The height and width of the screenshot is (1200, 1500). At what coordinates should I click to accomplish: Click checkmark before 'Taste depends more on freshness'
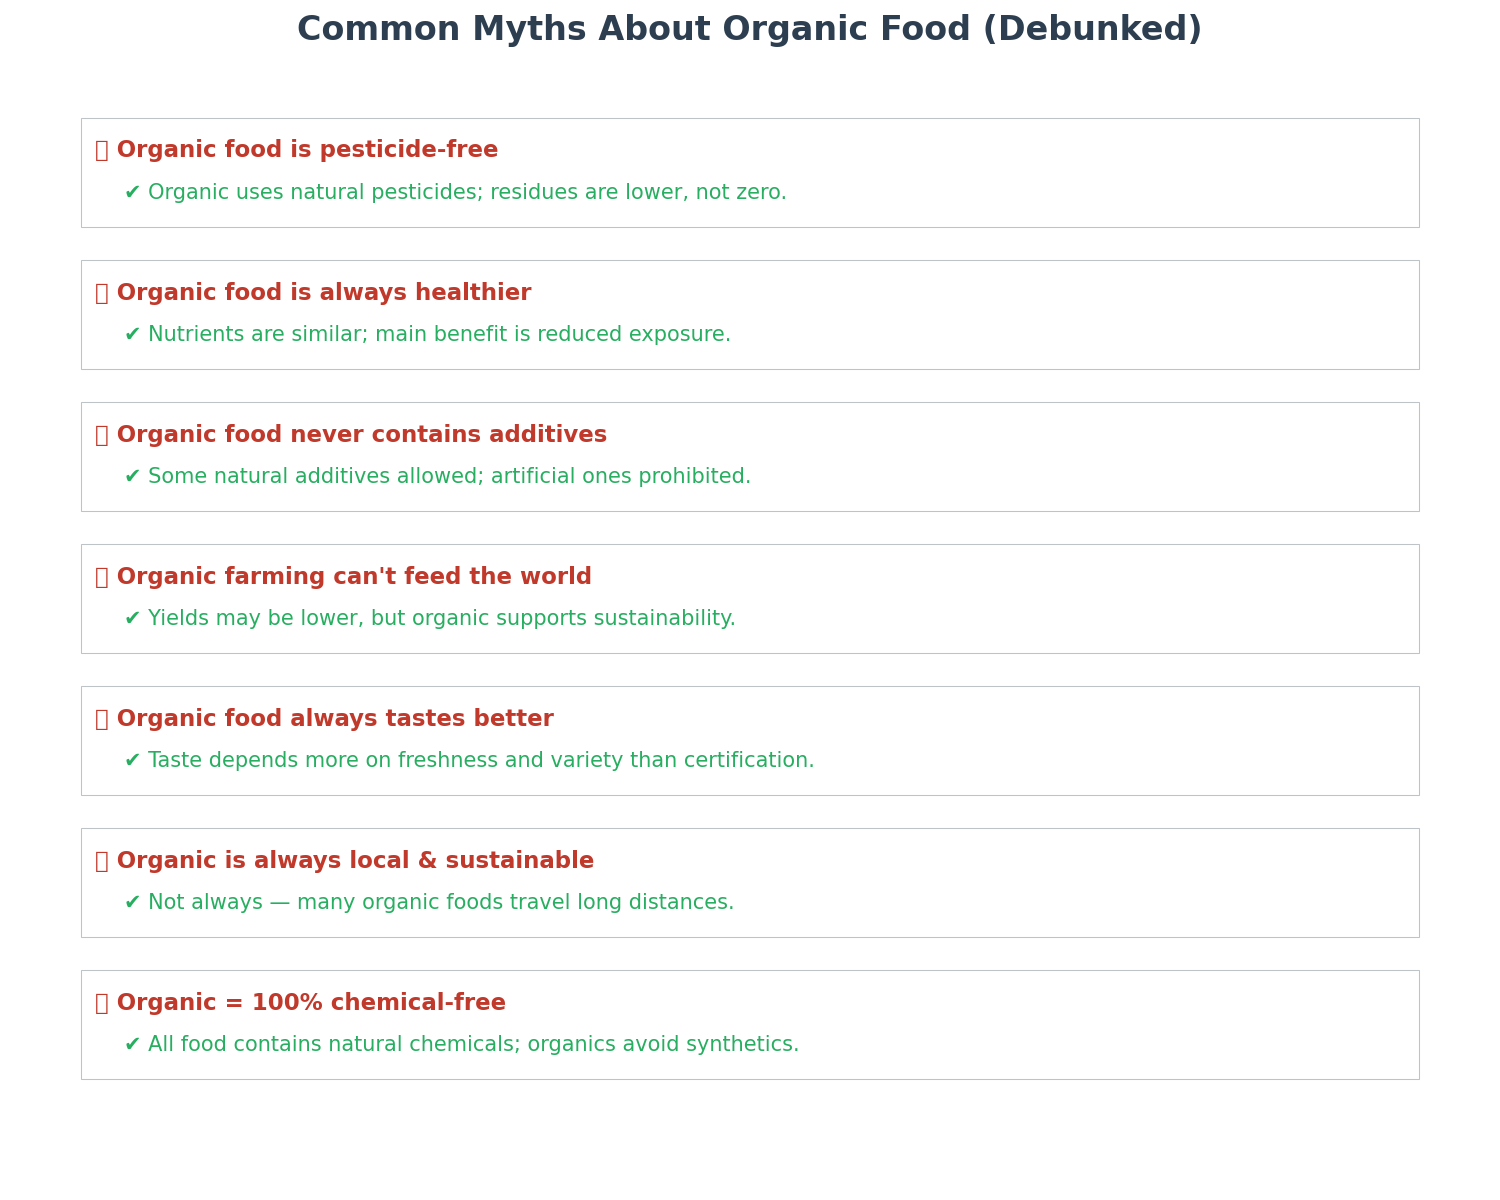tap(132, 761)
